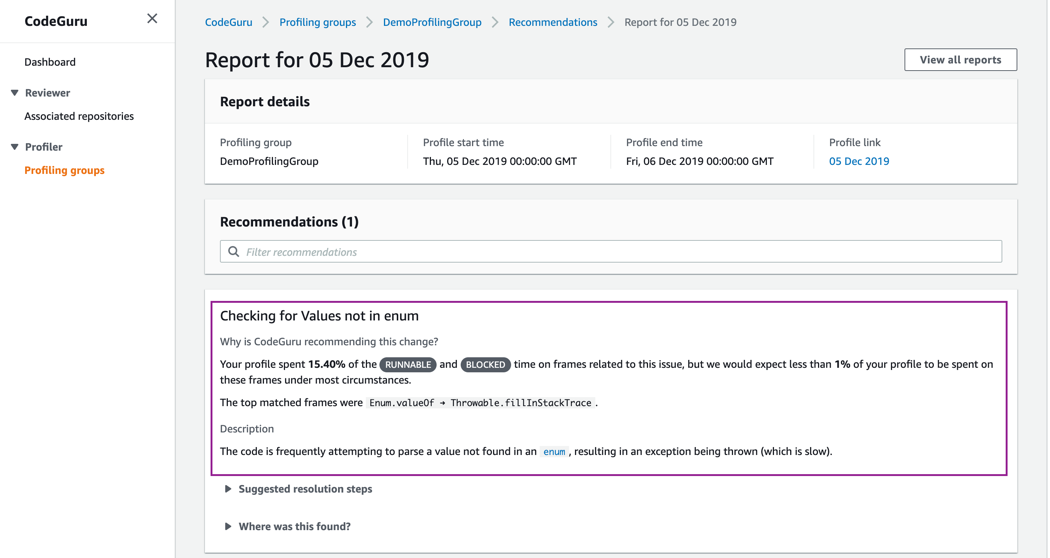This screenshot has height=558, width=1050.
Task: Click the search magnifier icon
Action: pos(234,252)
